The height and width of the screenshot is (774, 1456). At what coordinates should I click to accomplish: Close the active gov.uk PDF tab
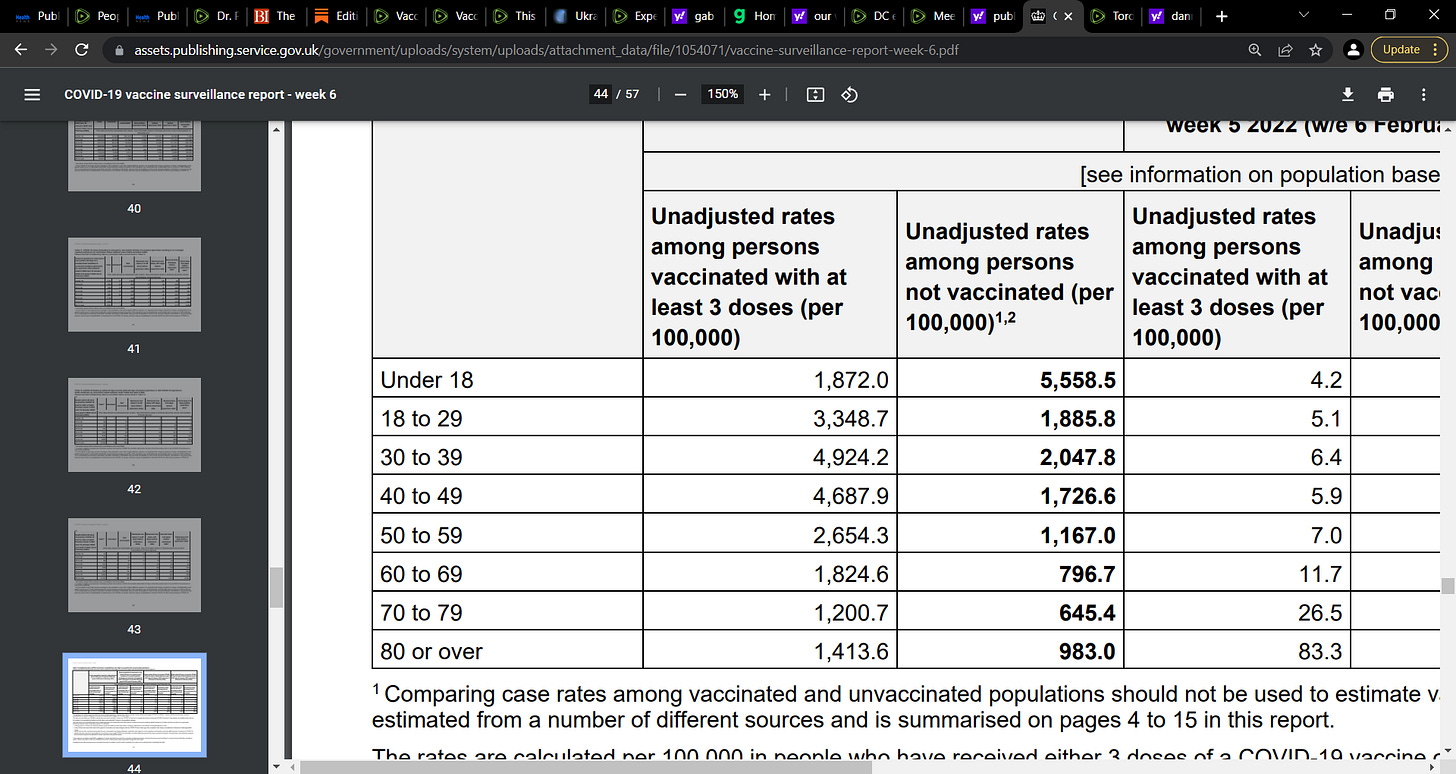(x=1068, y=16)
